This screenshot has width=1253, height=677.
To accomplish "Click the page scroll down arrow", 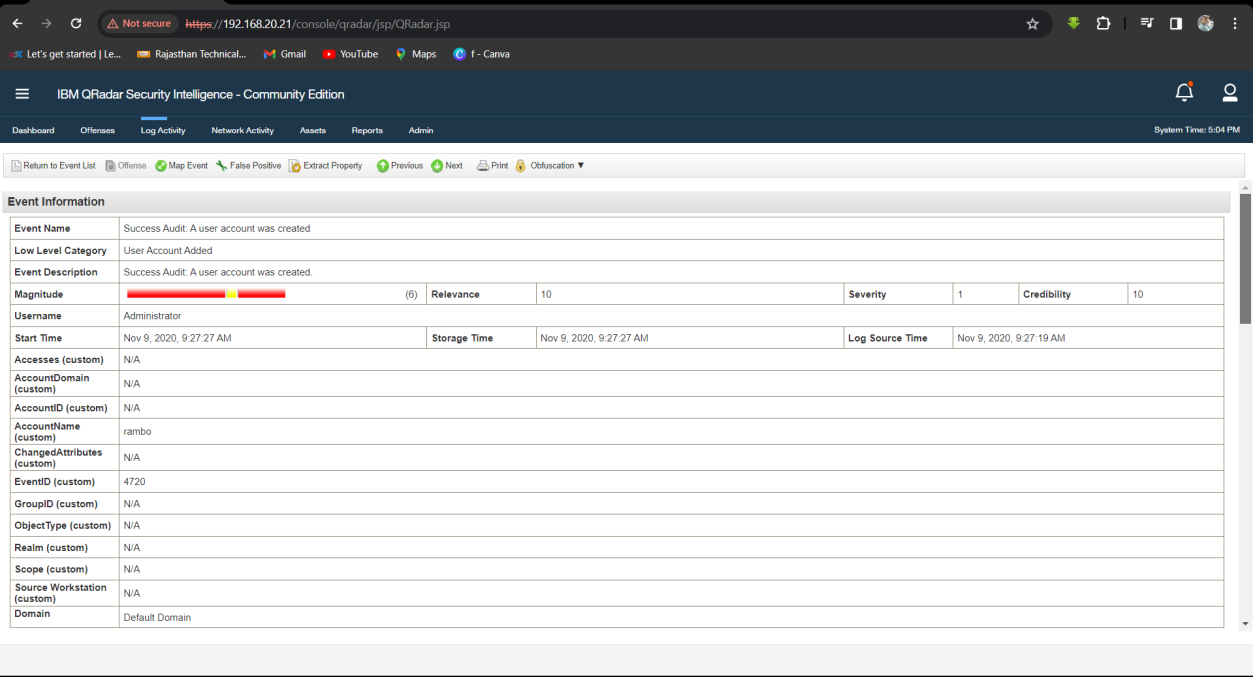I will (1245, 623).
